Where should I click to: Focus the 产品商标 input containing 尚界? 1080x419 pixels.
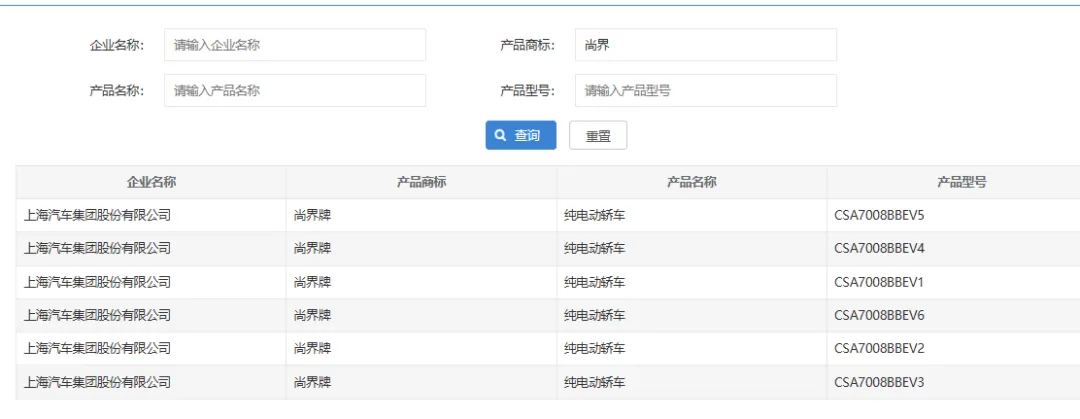click(x=706, y=45)
